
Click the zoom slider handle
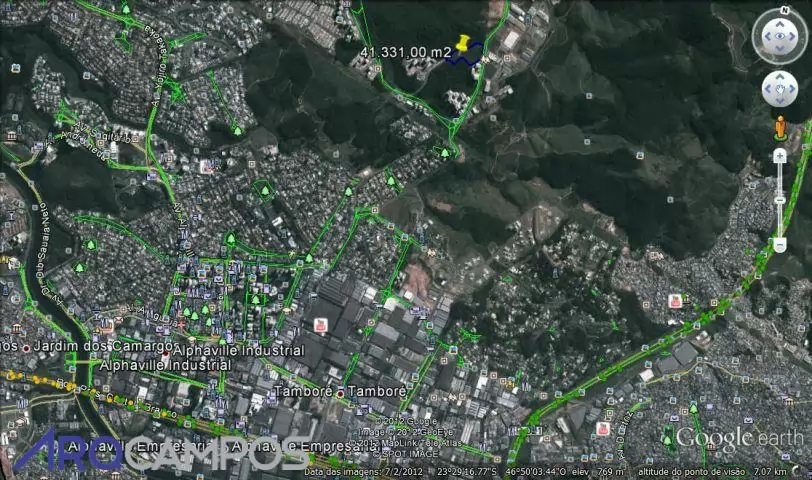tap(780, 200)
